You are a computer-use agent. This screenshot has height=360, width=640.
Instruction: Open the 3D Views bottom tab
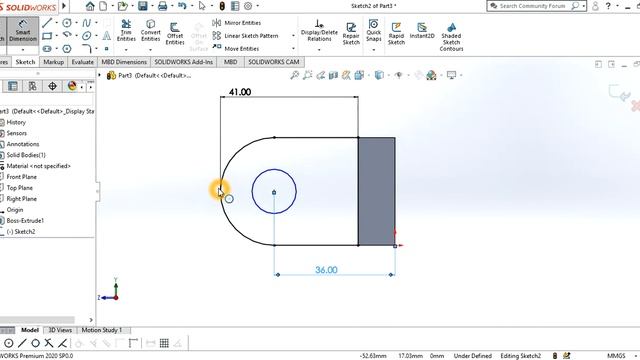60,330
